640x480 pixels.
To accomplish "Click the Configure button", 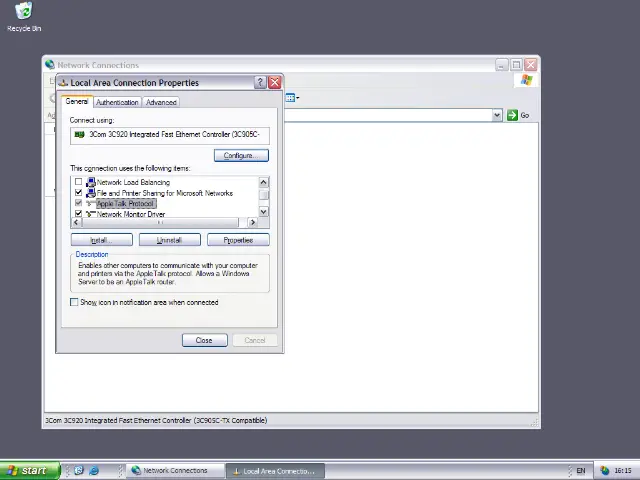I will coord(241,156).
